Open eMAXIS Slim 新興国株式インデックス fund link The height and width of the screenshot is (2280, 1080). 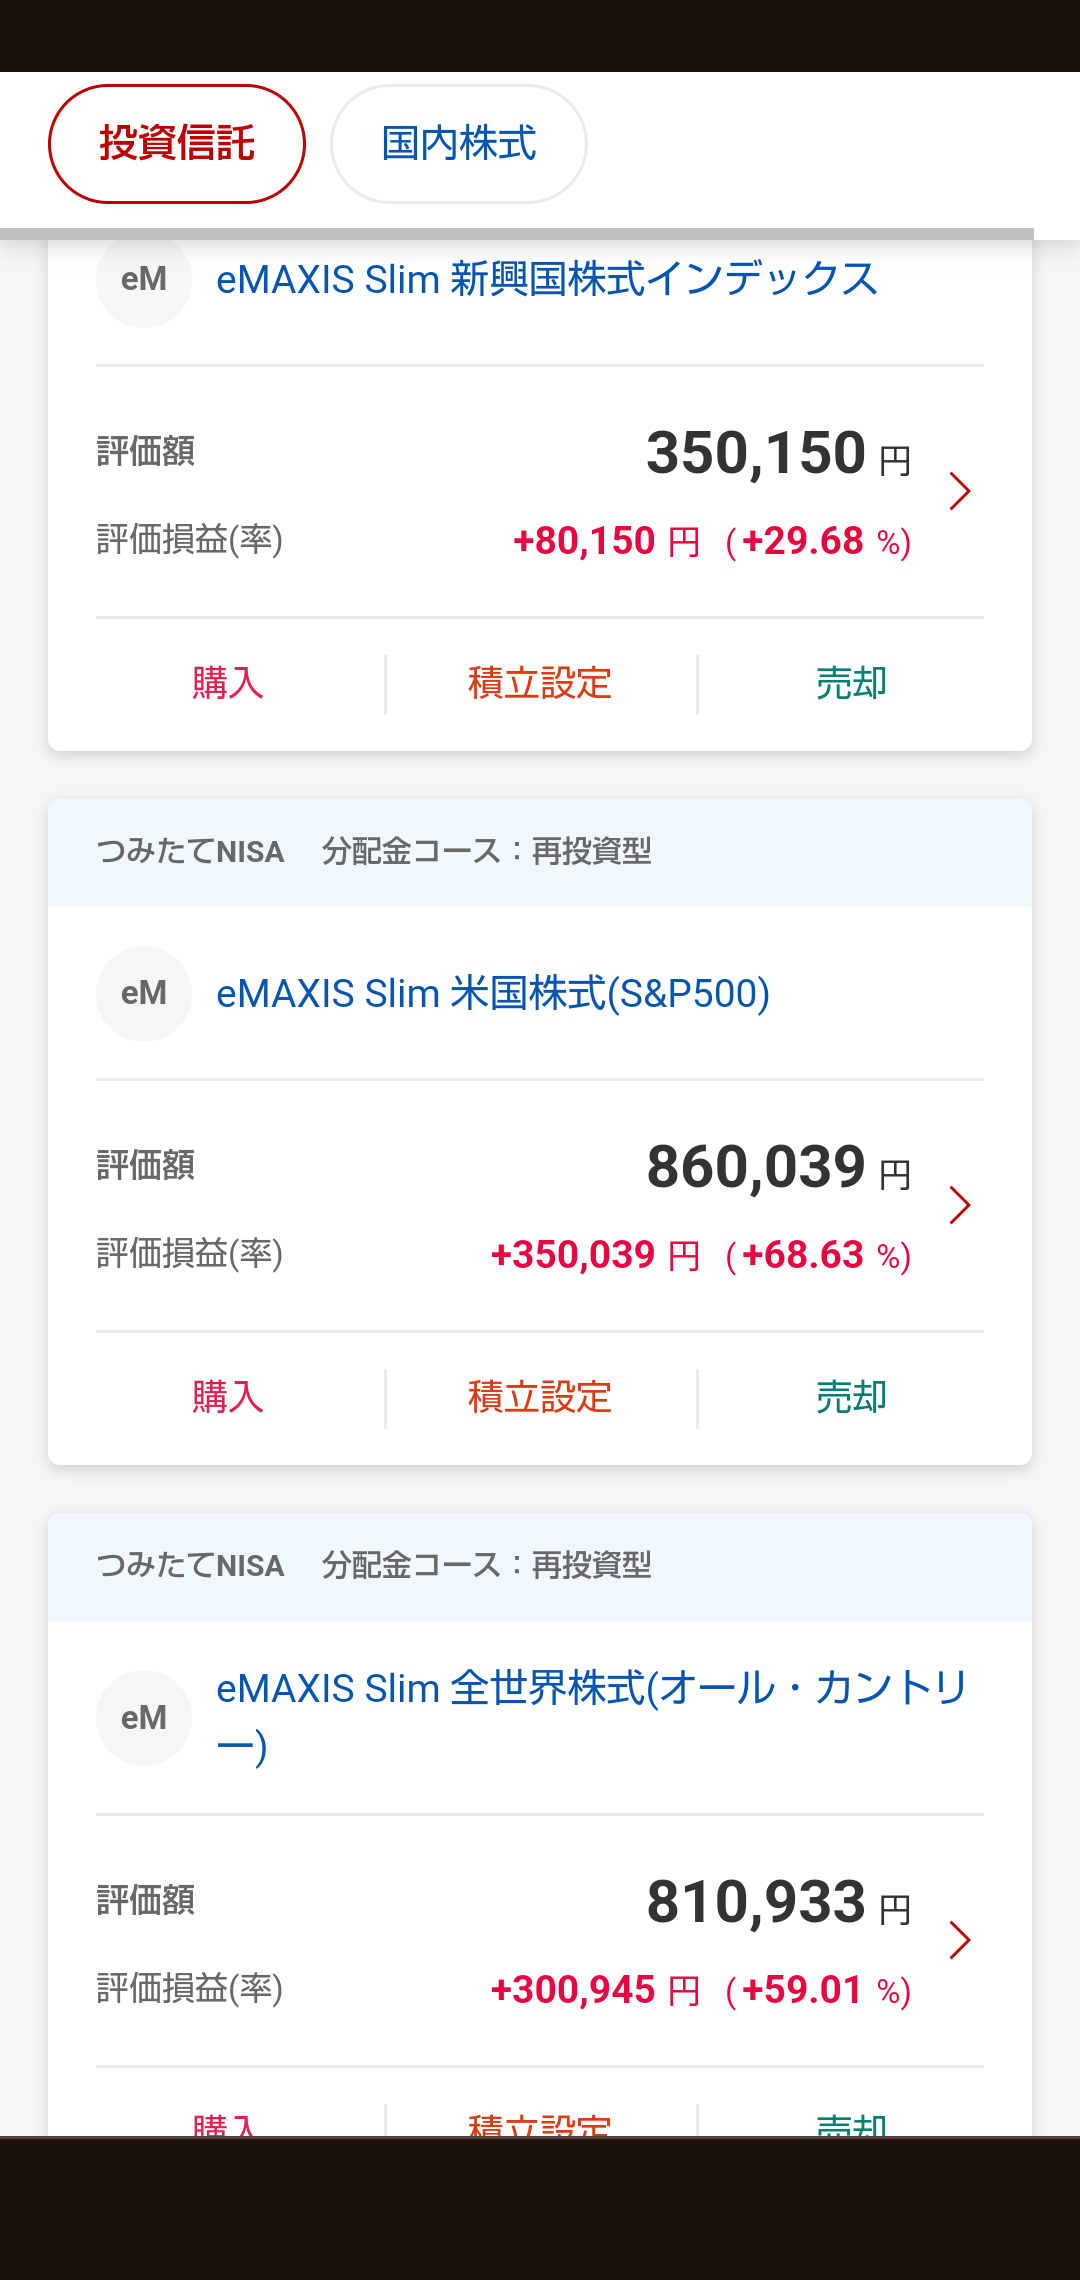coord(546,280)
